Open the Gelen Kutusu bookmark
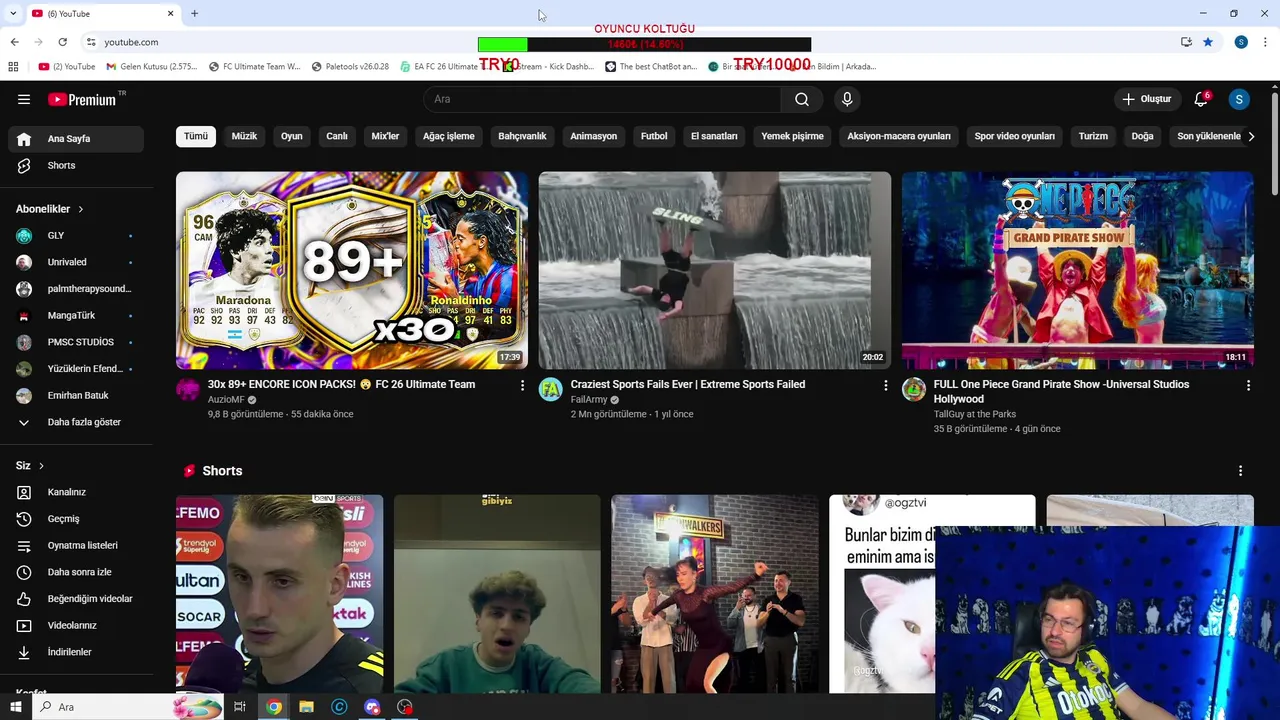The height and width of the screenshot is (720, 1280). pyautogui.click(x=152, y=67)
